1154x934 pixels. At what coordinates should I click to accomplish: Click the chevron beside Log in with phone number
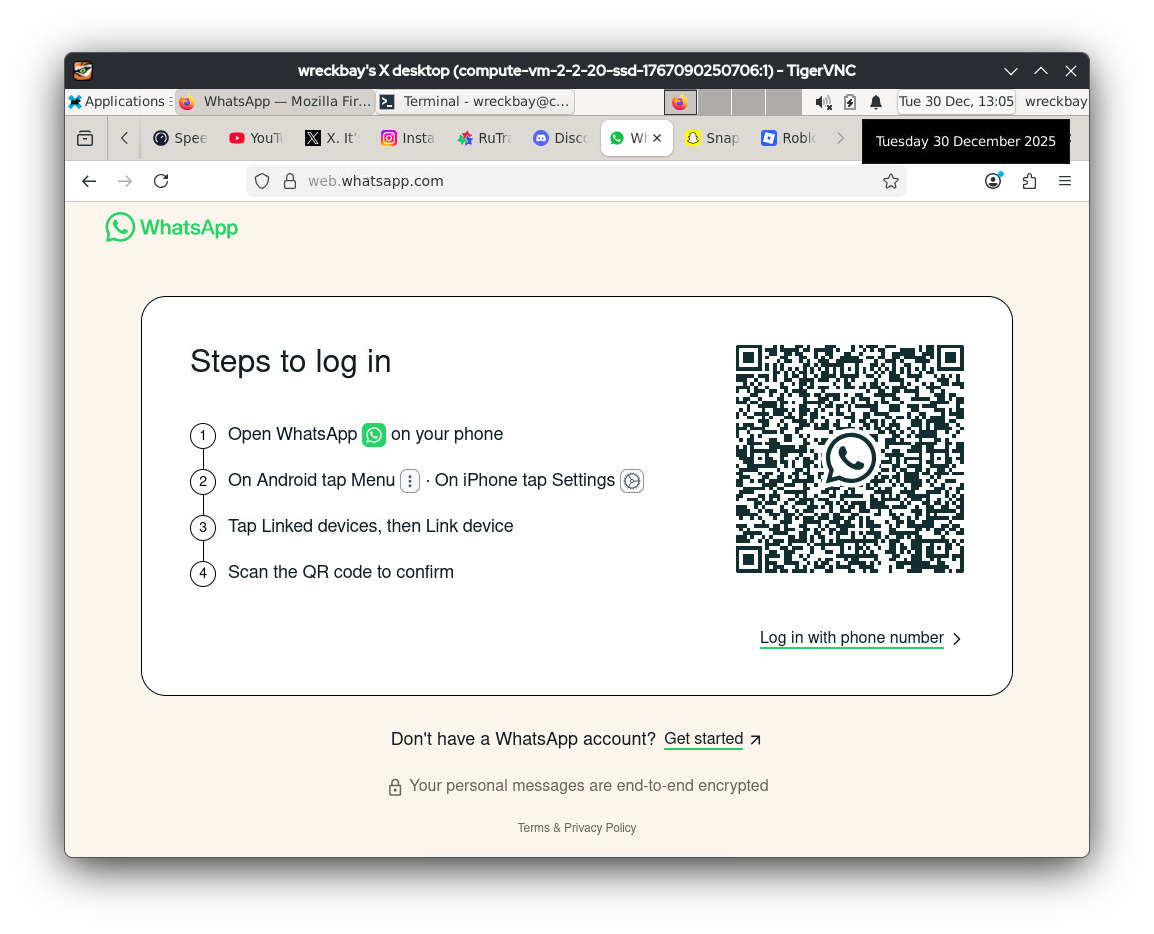click(957, 639)
